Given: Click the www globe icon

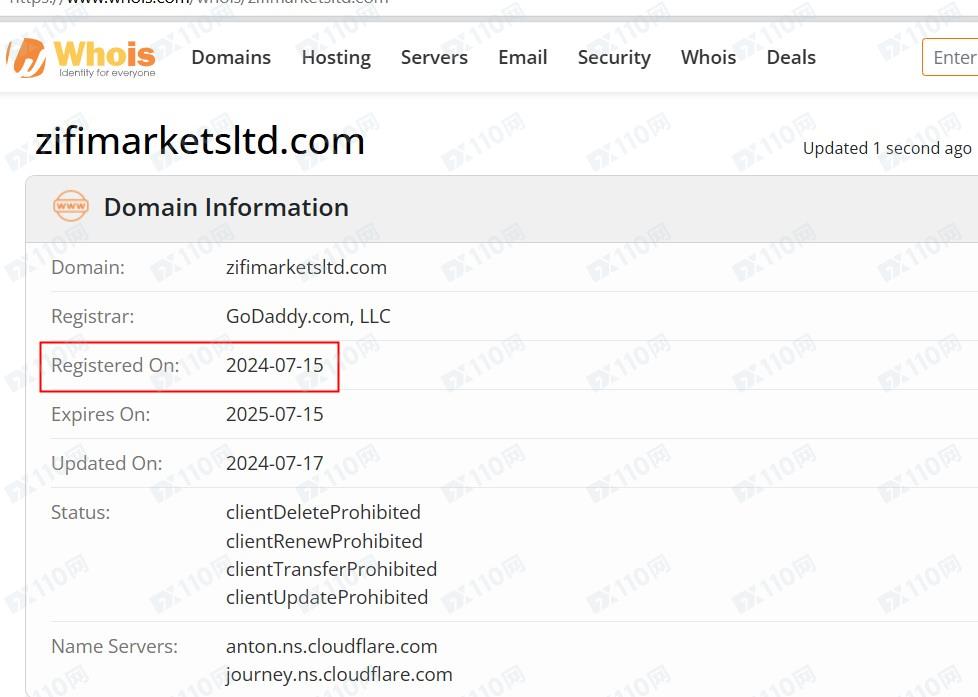Looking at the screenshot, I should 71,207.
